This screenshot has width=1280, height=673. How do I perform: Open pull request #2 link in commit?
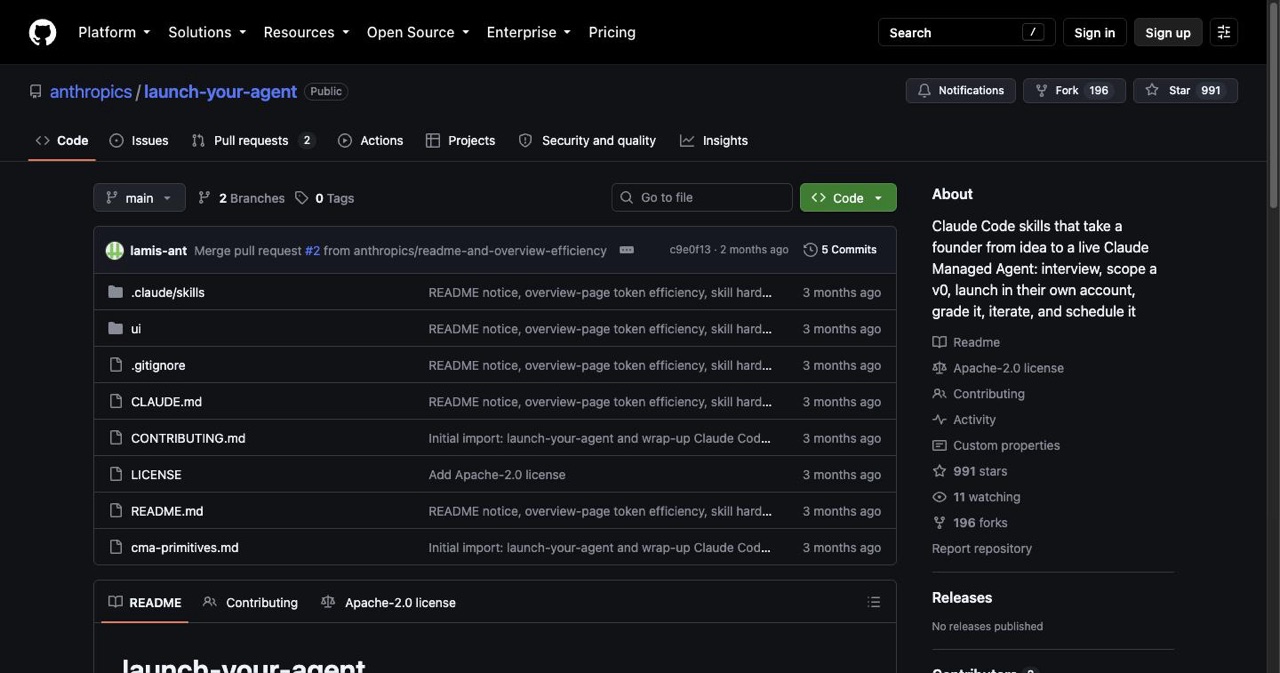click(312, 250)
